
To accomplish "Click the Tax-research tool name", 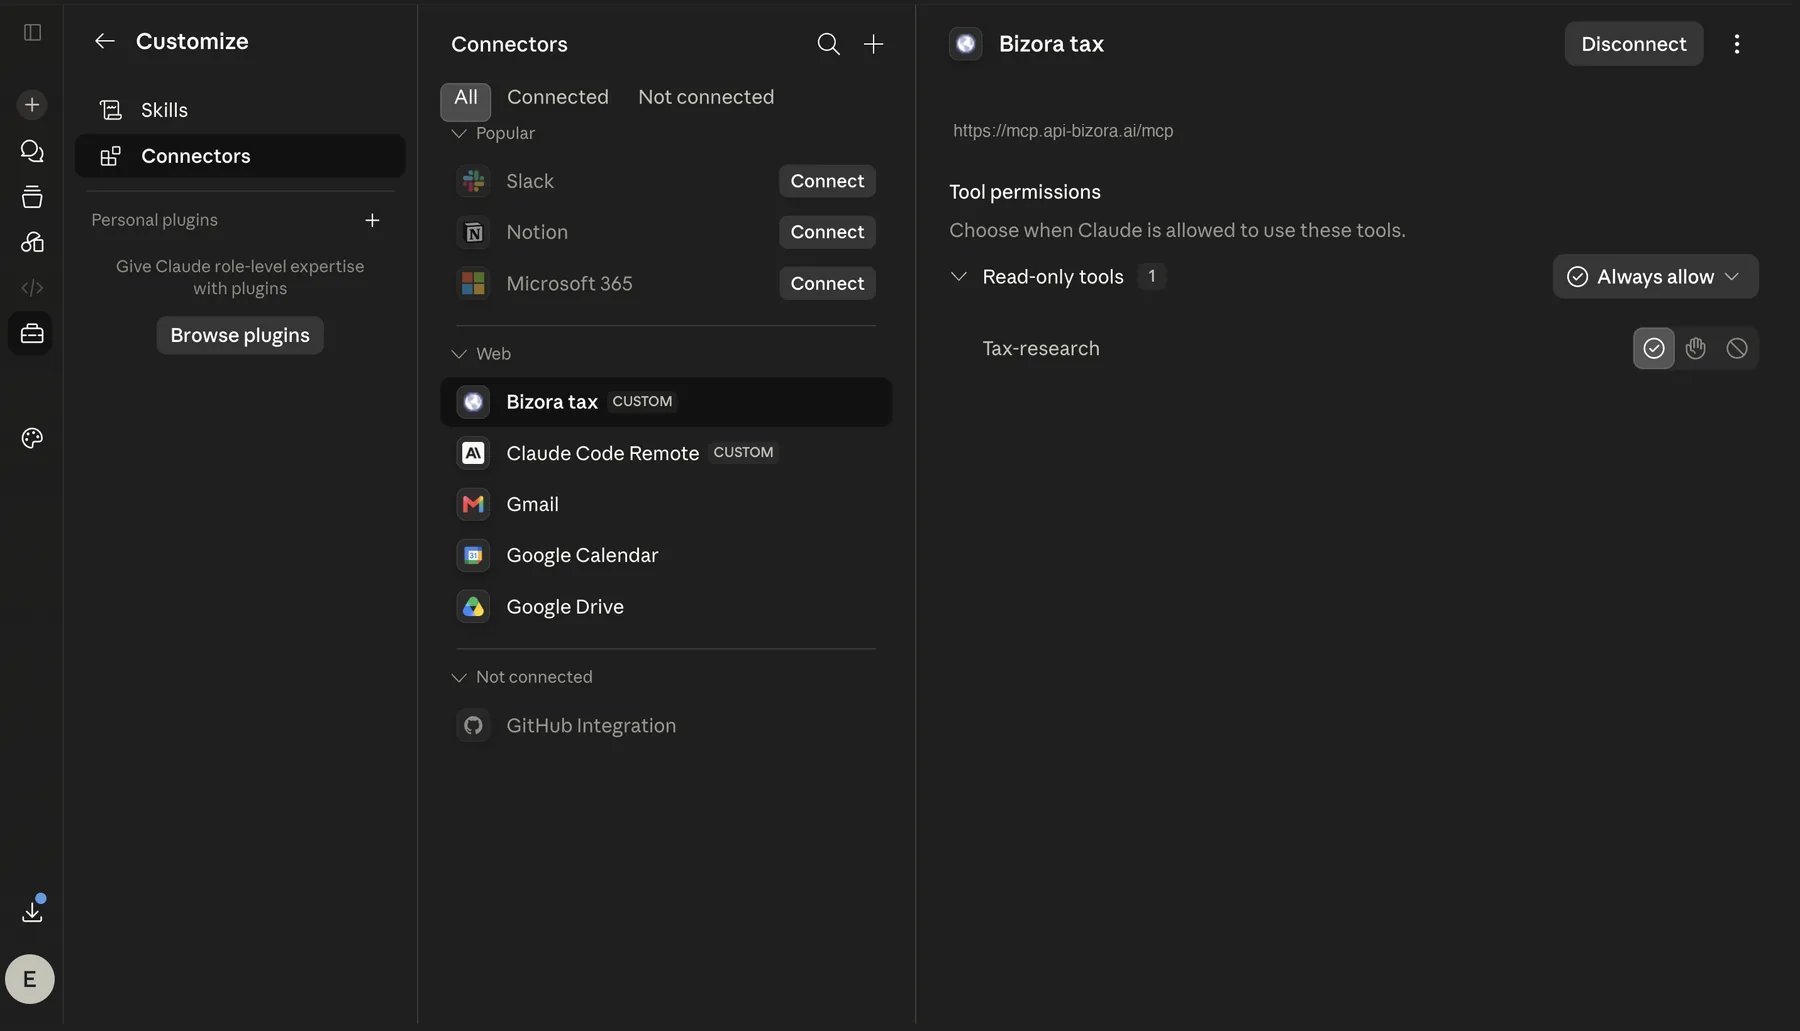I will coord(1041,348).
